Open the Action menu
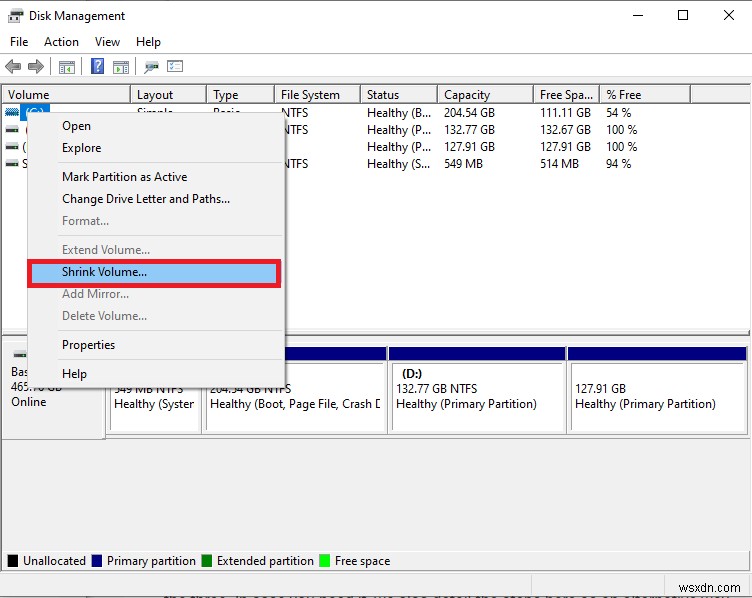The image size is (752, 598). coord(61,42)
